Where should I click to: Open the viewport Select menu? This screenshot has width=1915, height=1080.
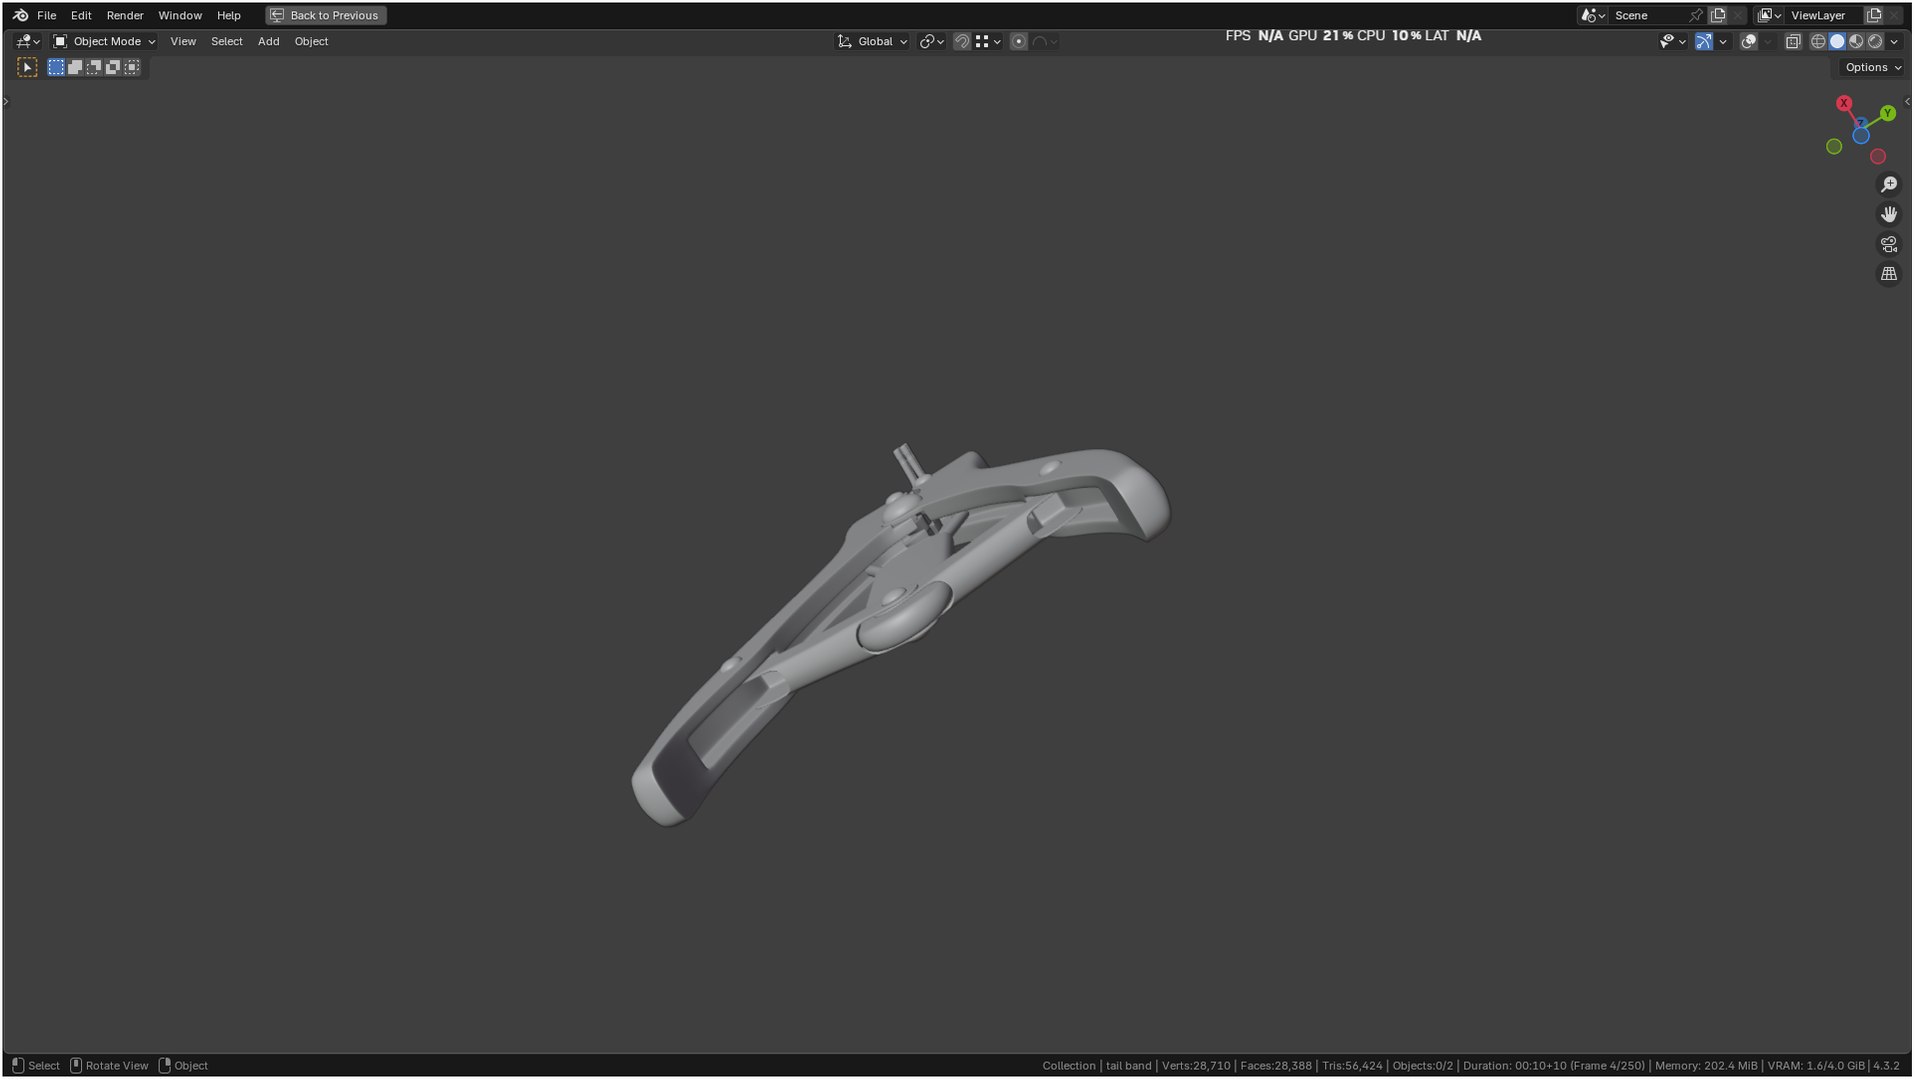pos(227,41)
